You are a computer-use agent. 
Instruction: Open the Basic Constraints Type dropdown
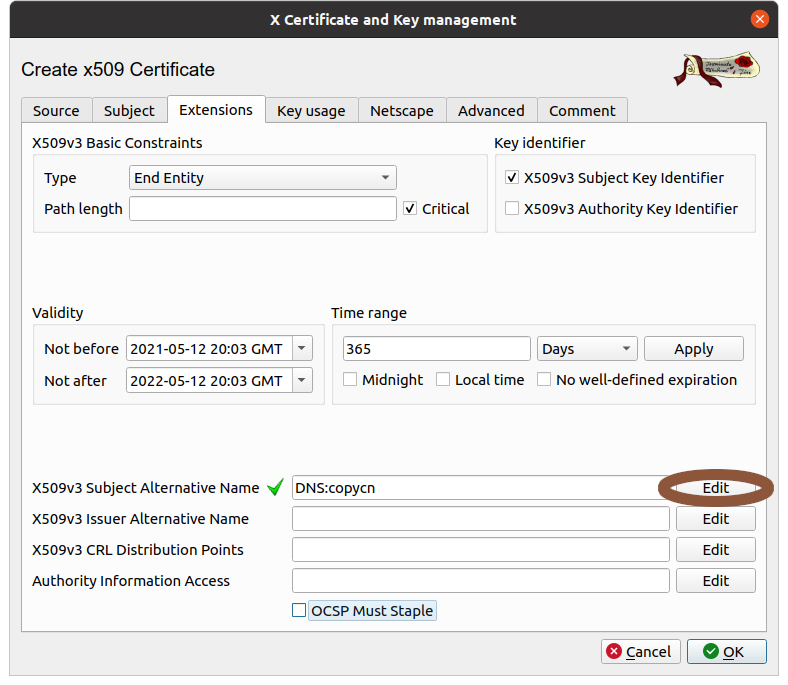click(x=263, y=178)
